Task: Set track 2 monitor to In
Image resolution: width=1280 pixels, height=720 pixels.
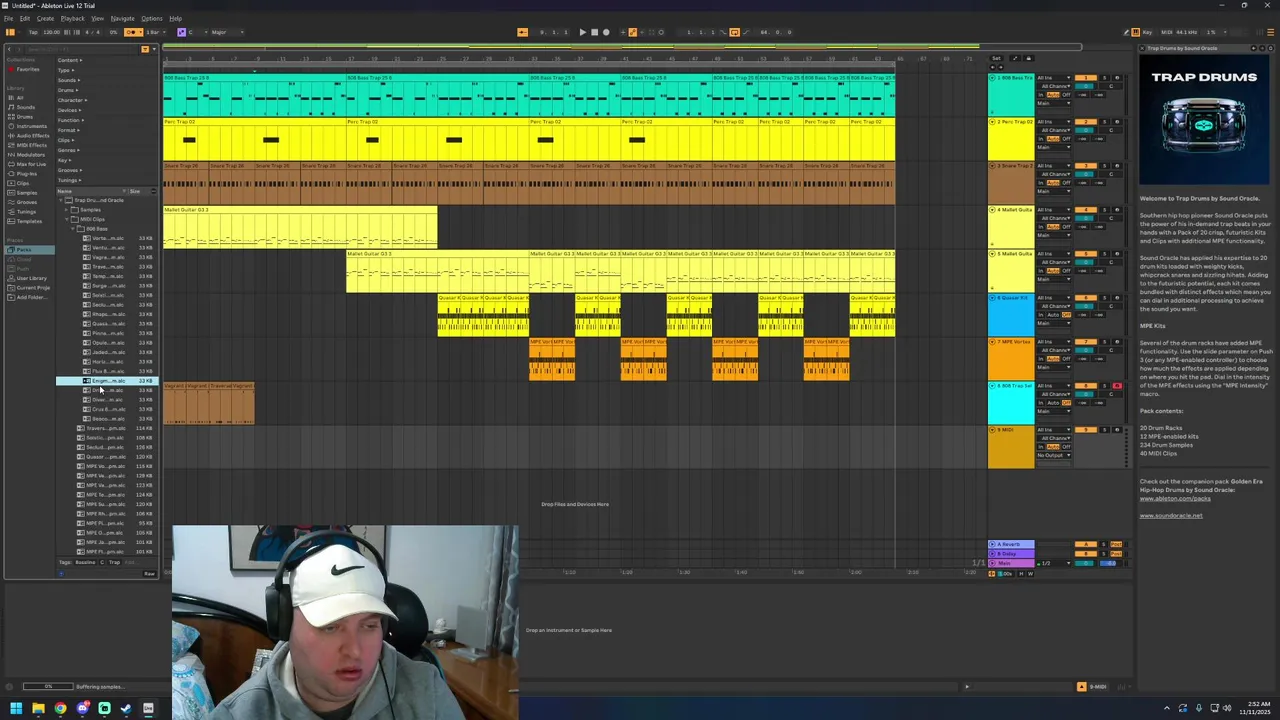Action: coord(1041,139)
